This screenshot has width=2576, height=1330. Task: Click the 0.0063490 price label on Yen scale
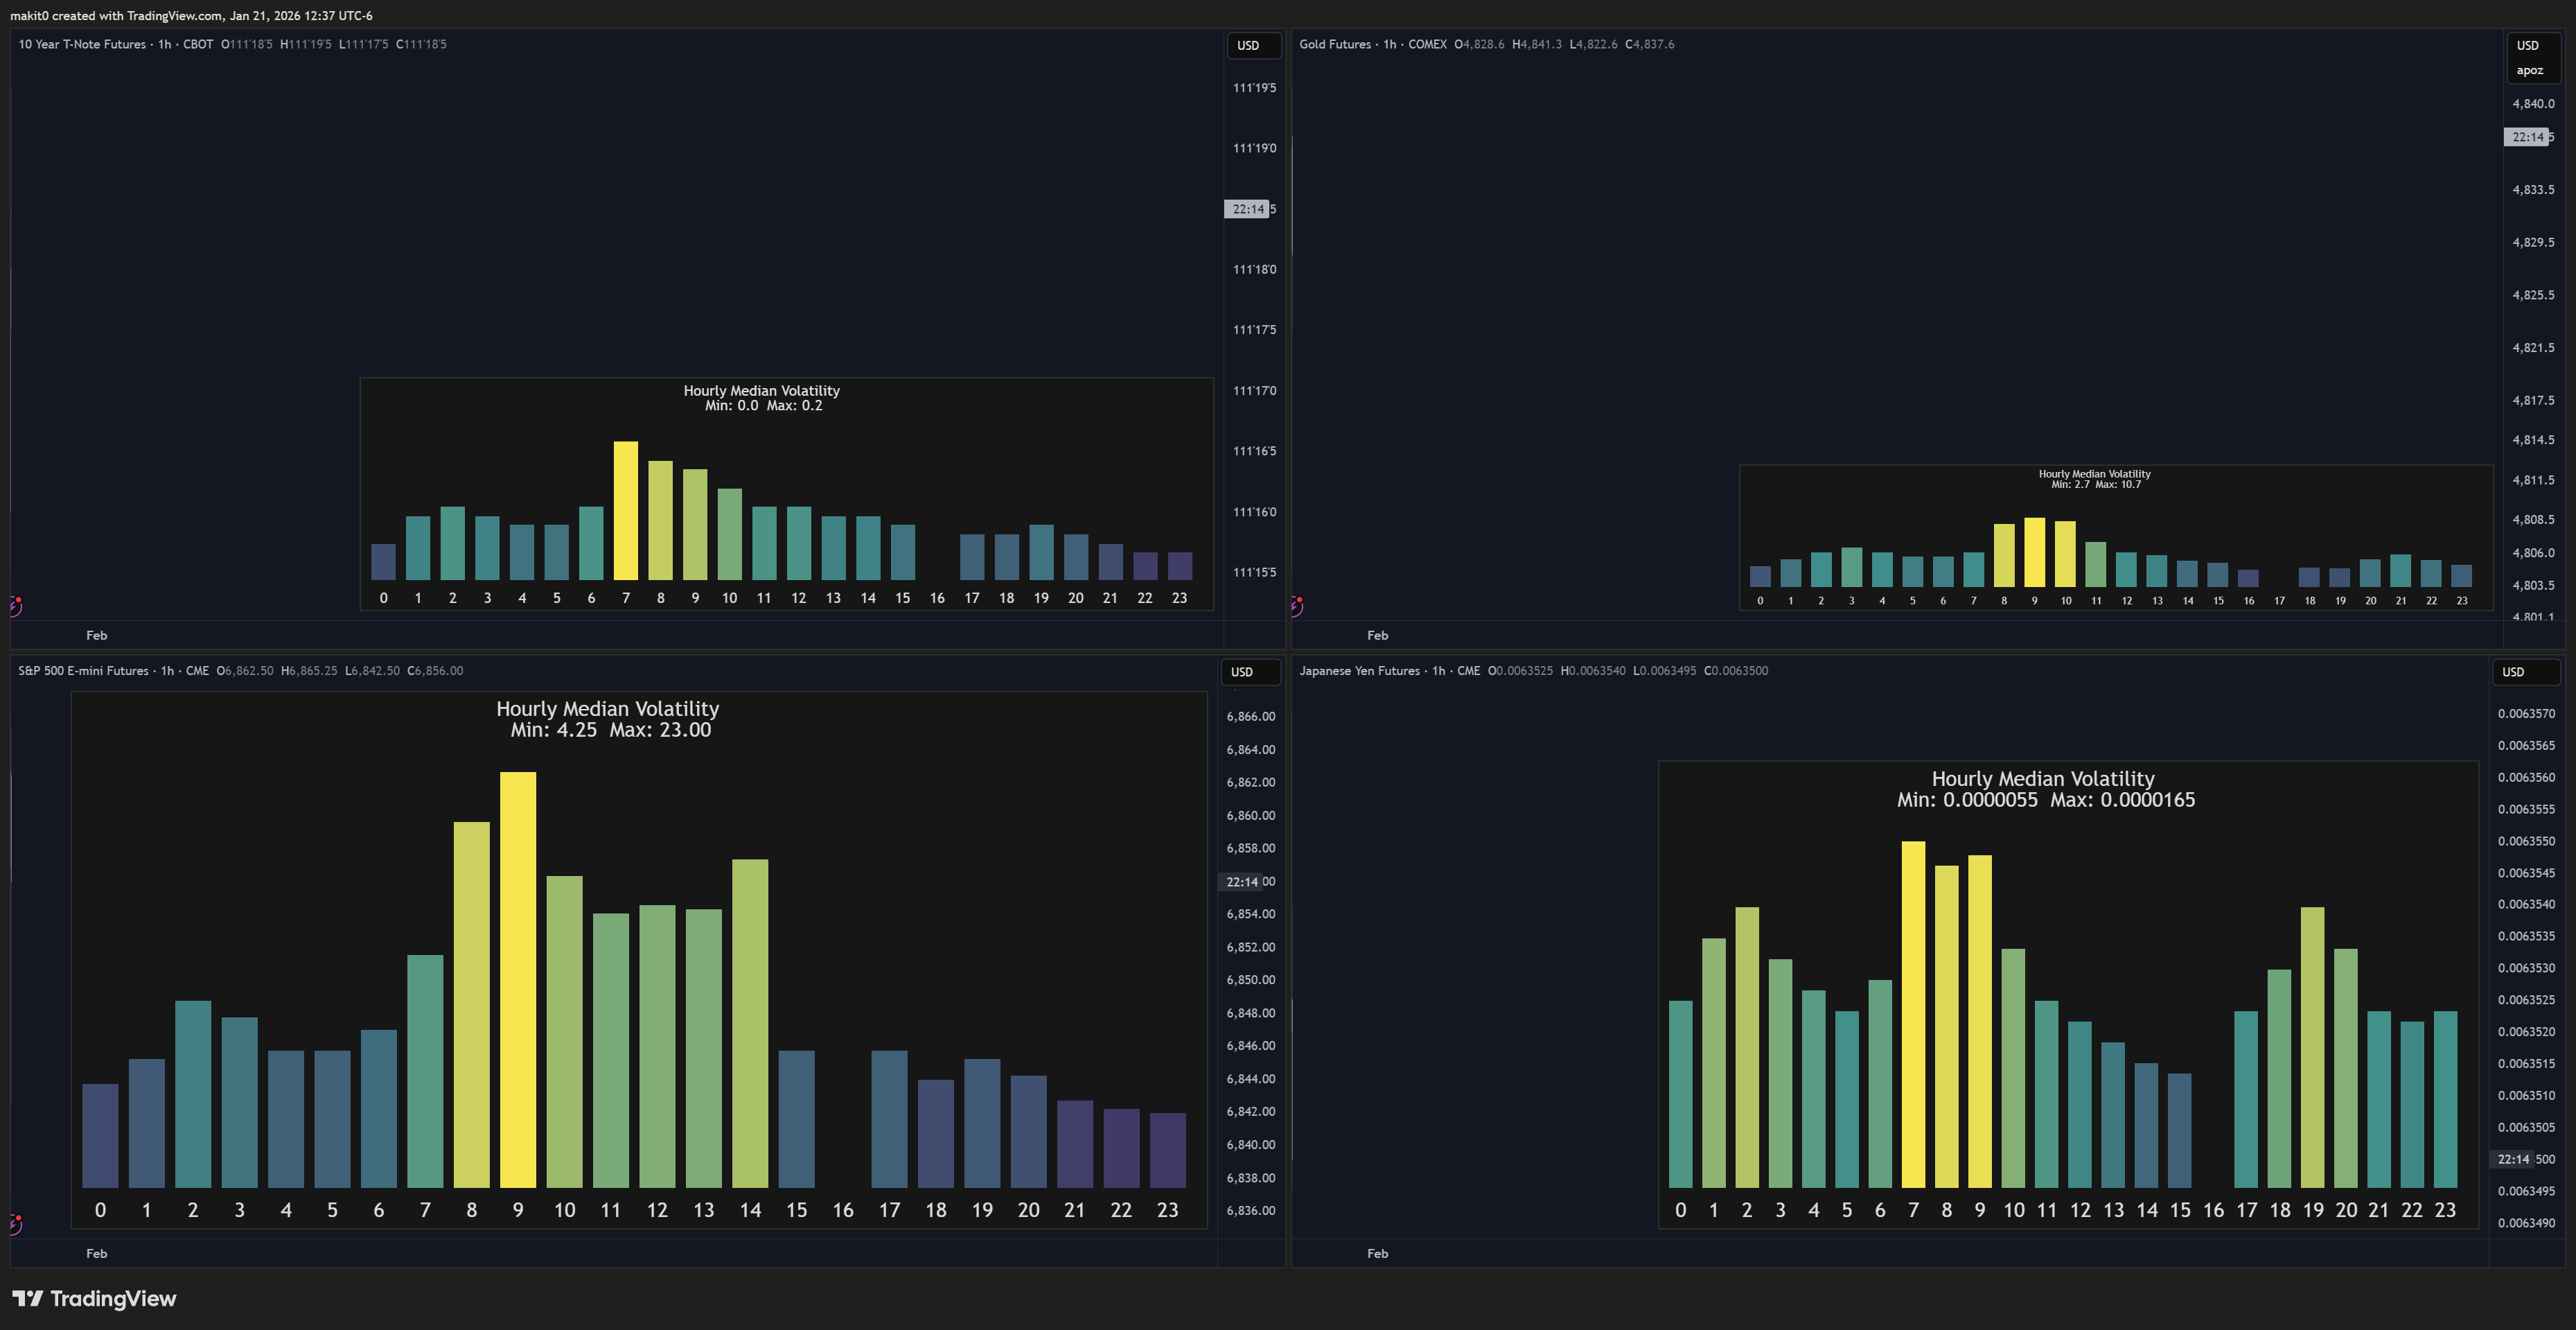point(2526,1222)
